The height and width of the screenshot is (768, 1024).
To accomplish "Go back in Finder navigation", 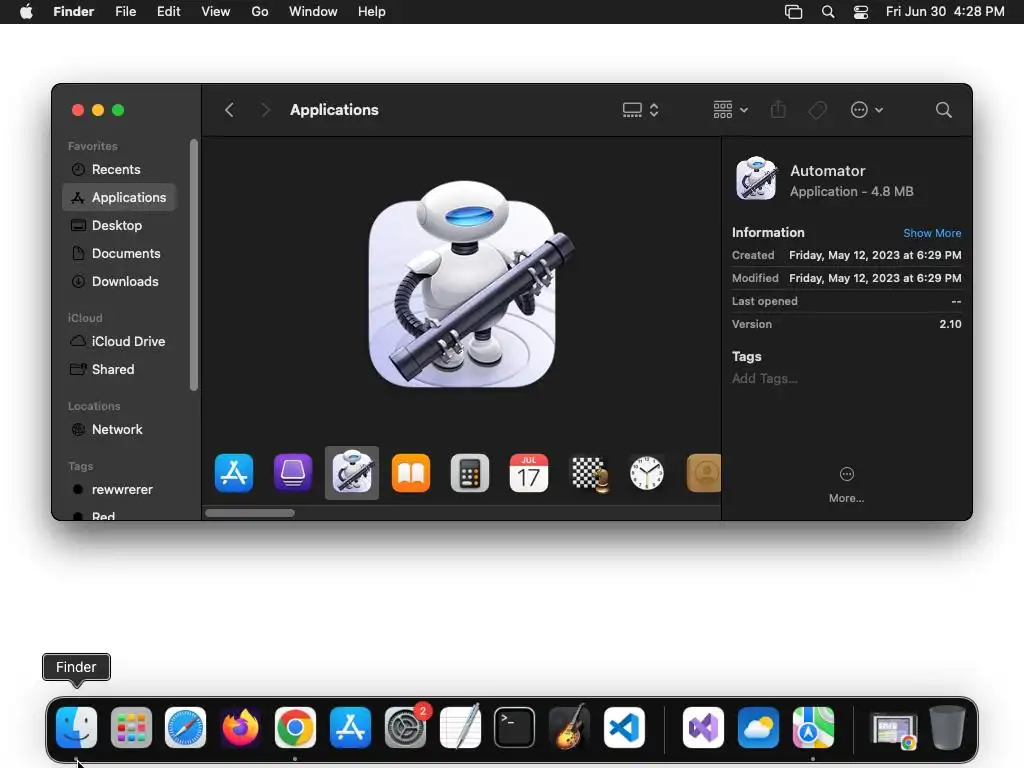I will pos(229,110).
